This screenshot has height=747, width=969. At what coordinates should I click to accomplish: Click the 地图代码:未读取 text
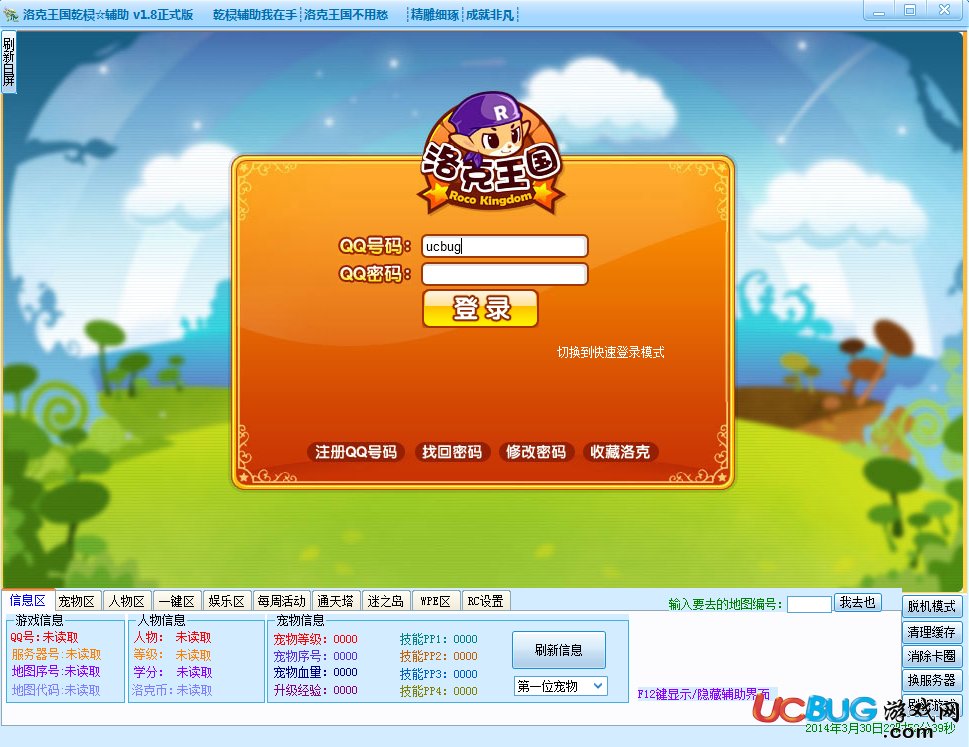tap(56, 690)
